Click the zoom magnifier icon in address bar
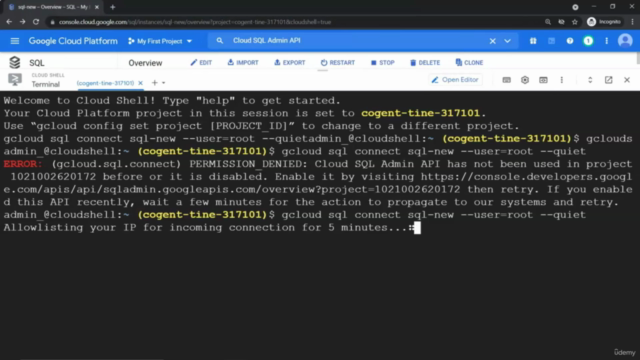 [x=548, y=22]
